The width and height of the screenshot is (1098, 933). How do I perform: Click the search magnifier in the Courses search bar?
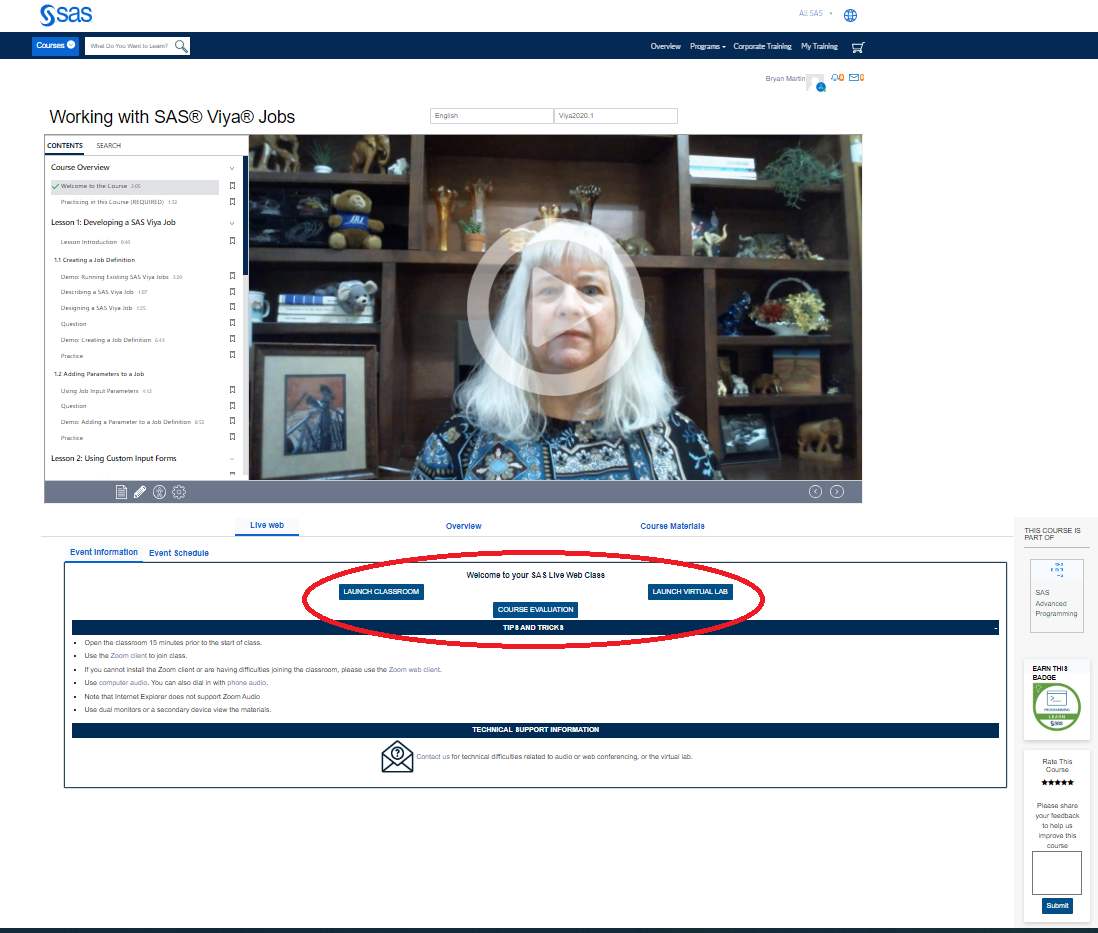[180, 46]
